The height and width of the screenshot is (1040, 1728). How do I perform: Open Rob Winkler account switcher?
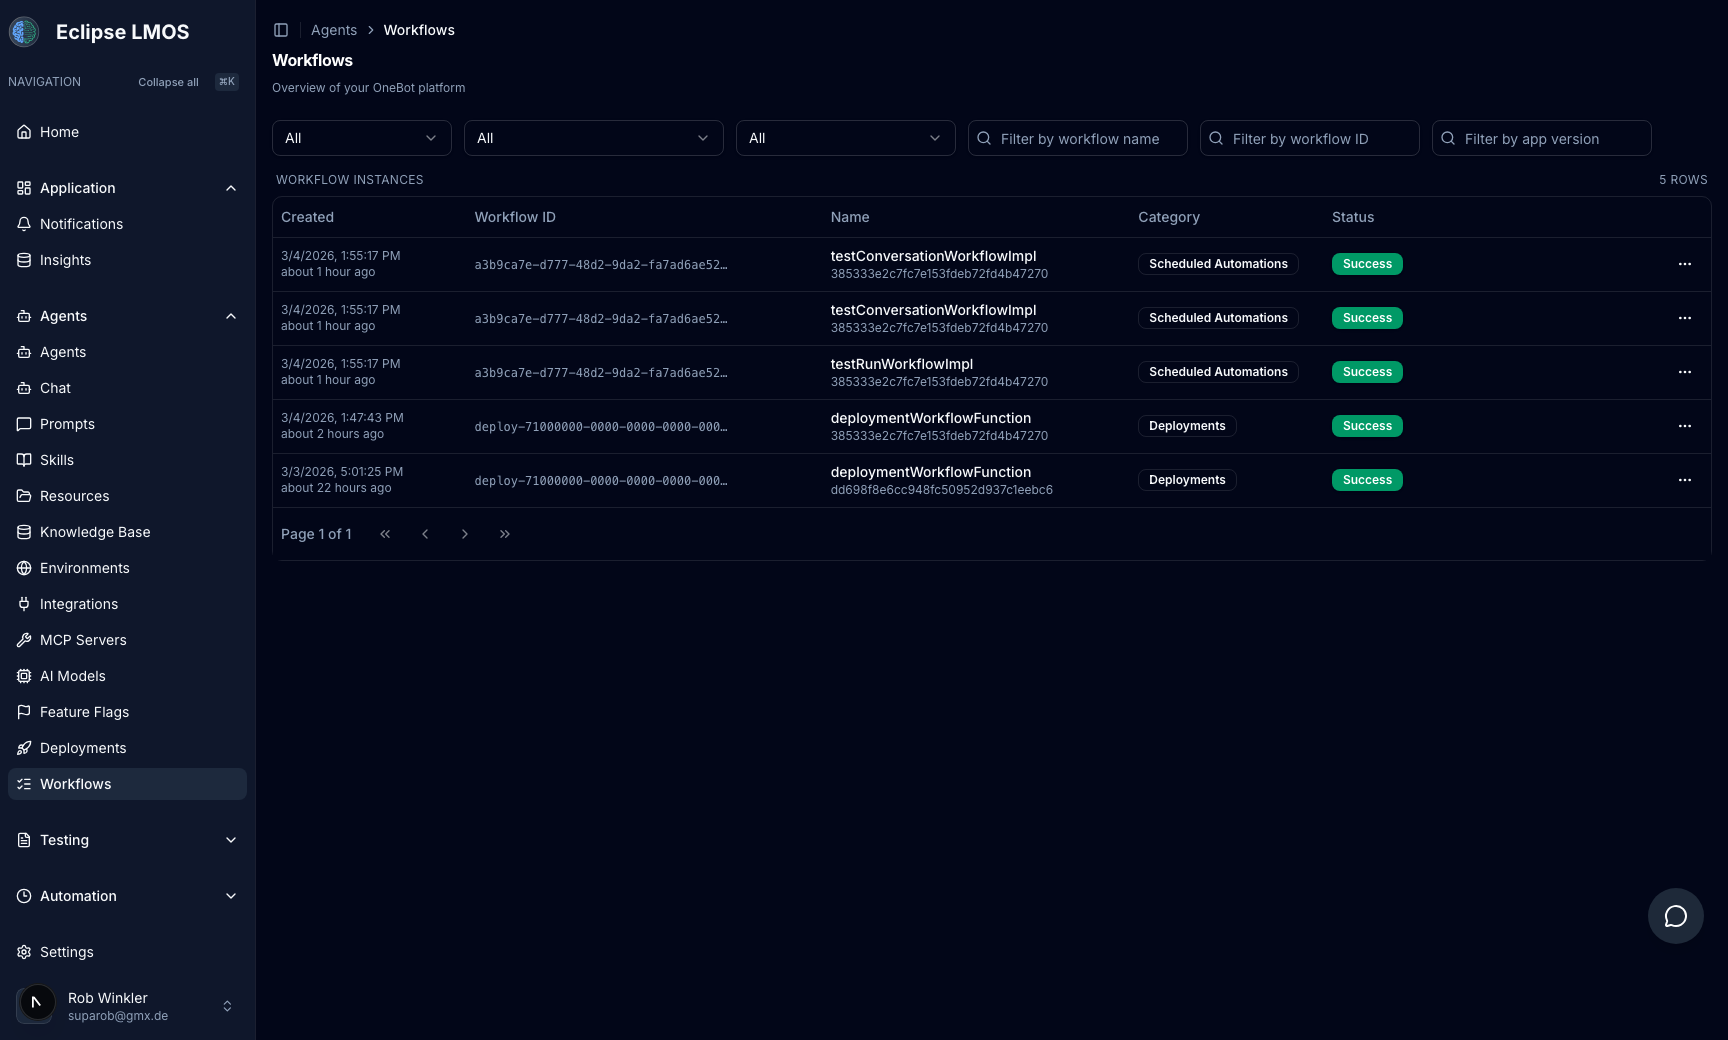coord(127,1006)
